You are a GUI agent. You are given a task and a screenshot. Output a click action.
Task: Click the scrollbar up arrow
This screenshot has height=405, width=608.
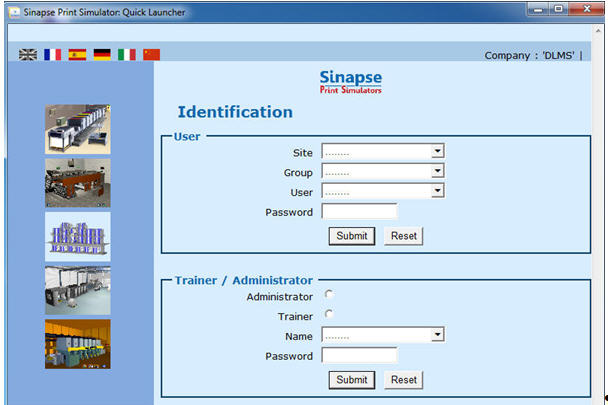coord(598,30)
